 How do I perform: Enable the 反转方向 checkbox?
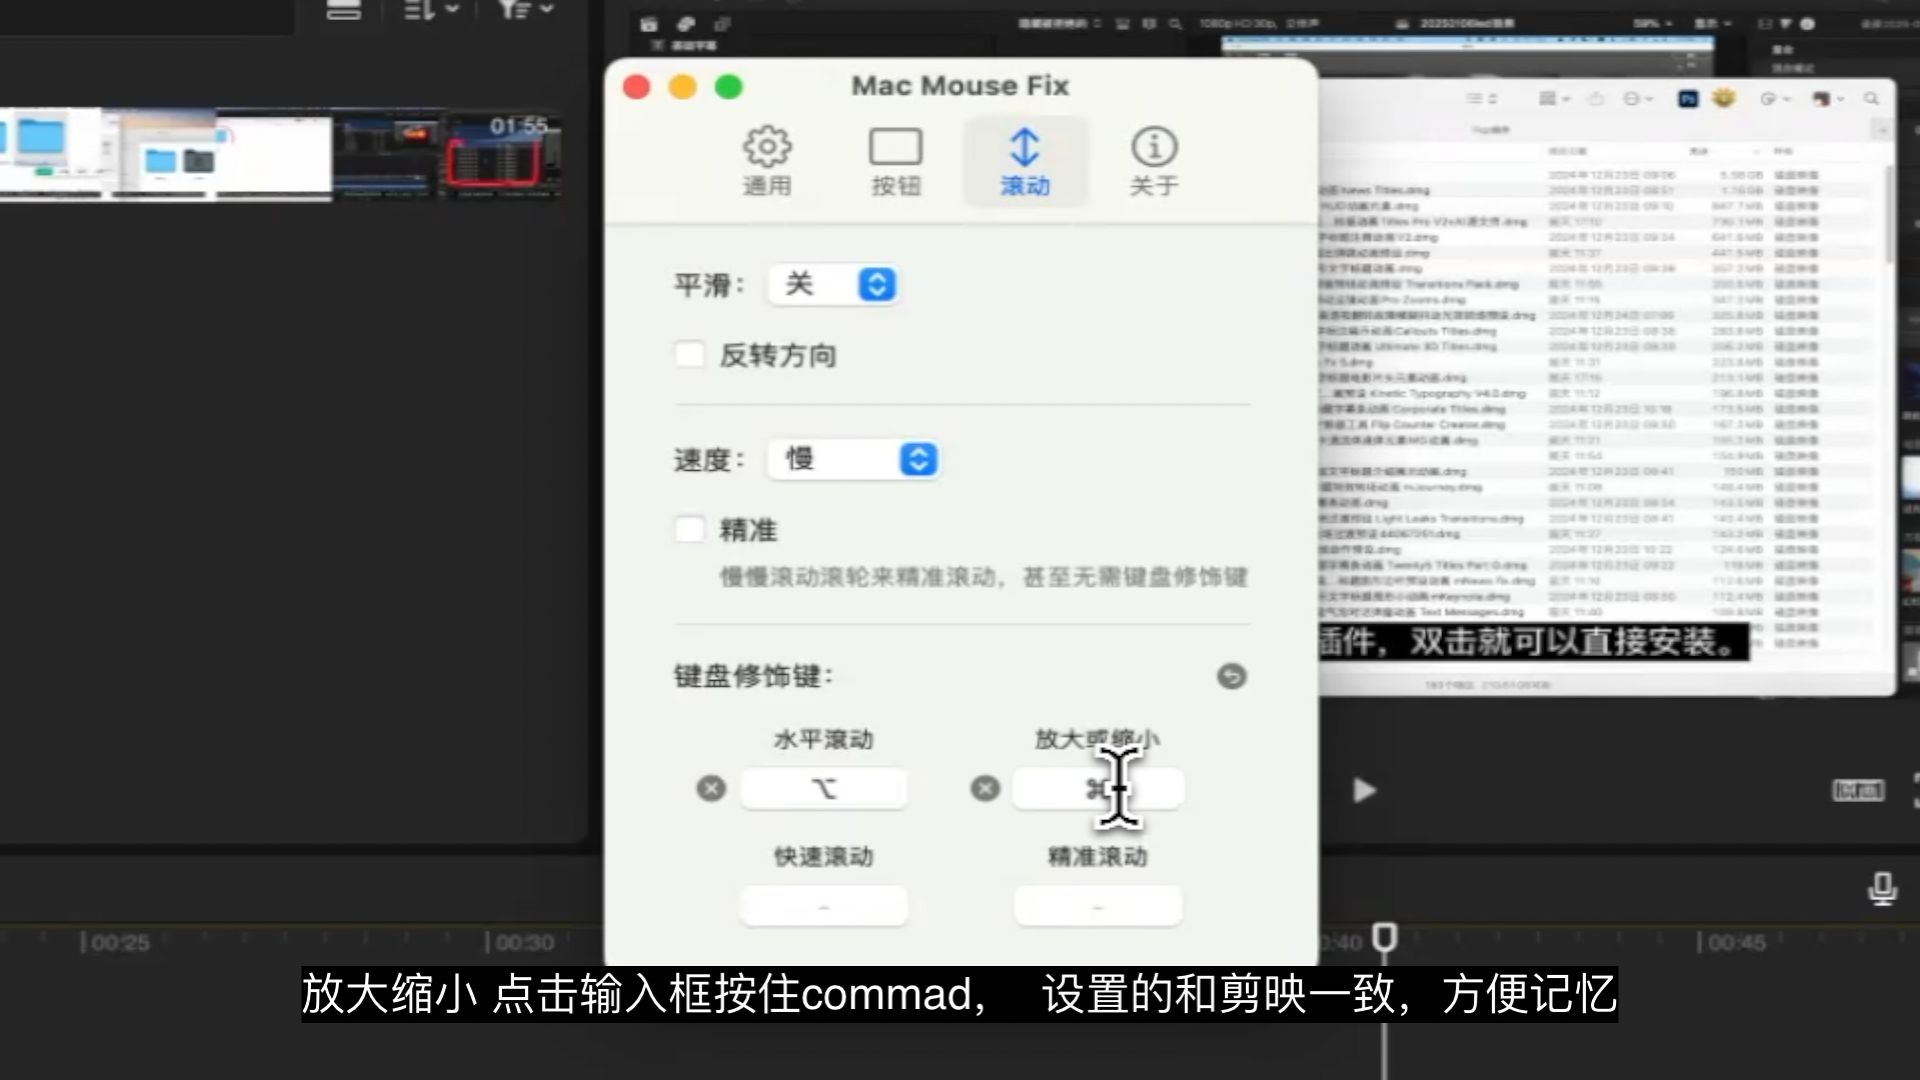click(x=690, y=354)
